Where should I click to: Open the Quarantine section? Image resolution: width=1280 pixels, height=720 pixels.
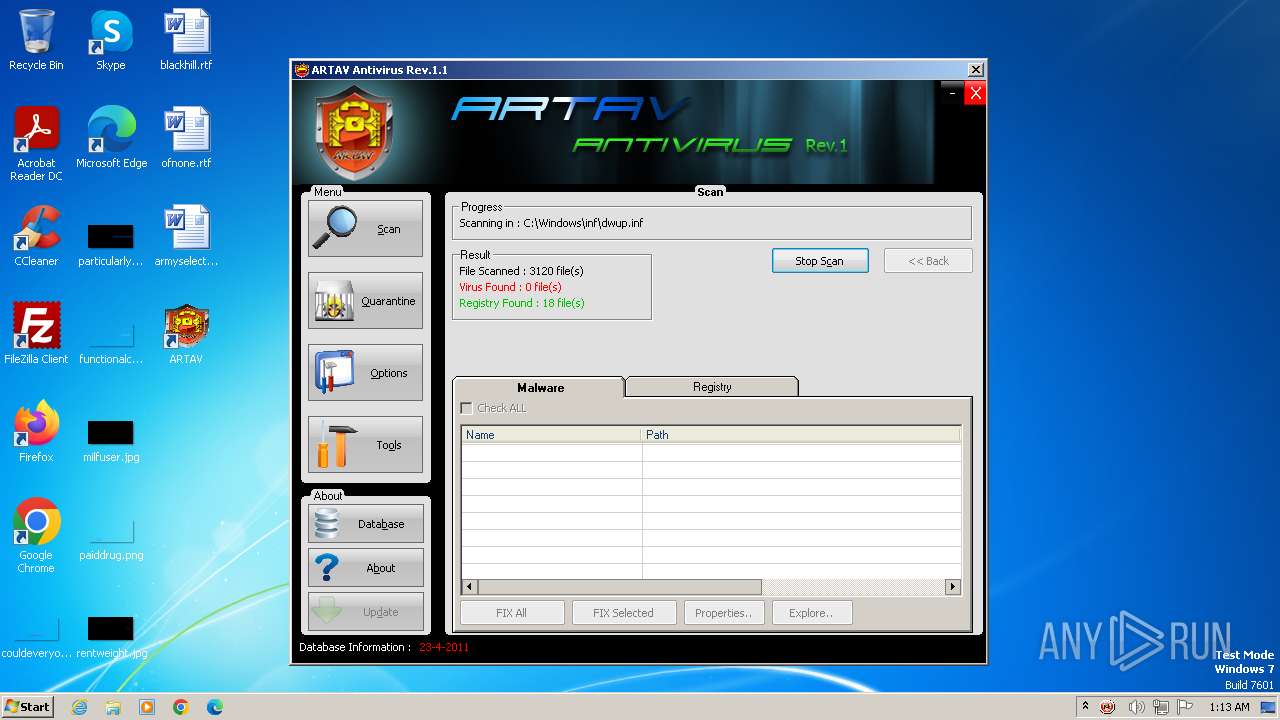tap(365, 301)
